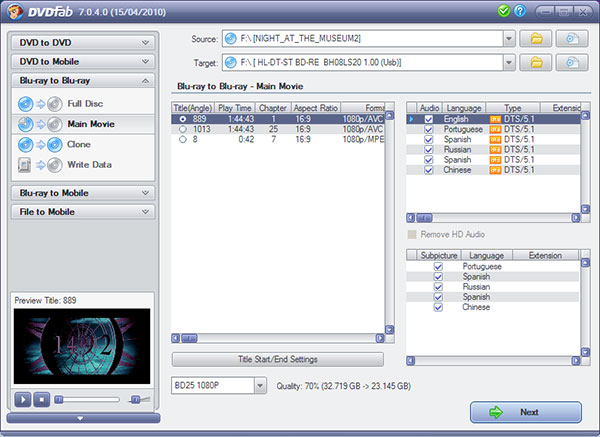Click the DTS icon on the Russian audio row

(x=495, y=150)
